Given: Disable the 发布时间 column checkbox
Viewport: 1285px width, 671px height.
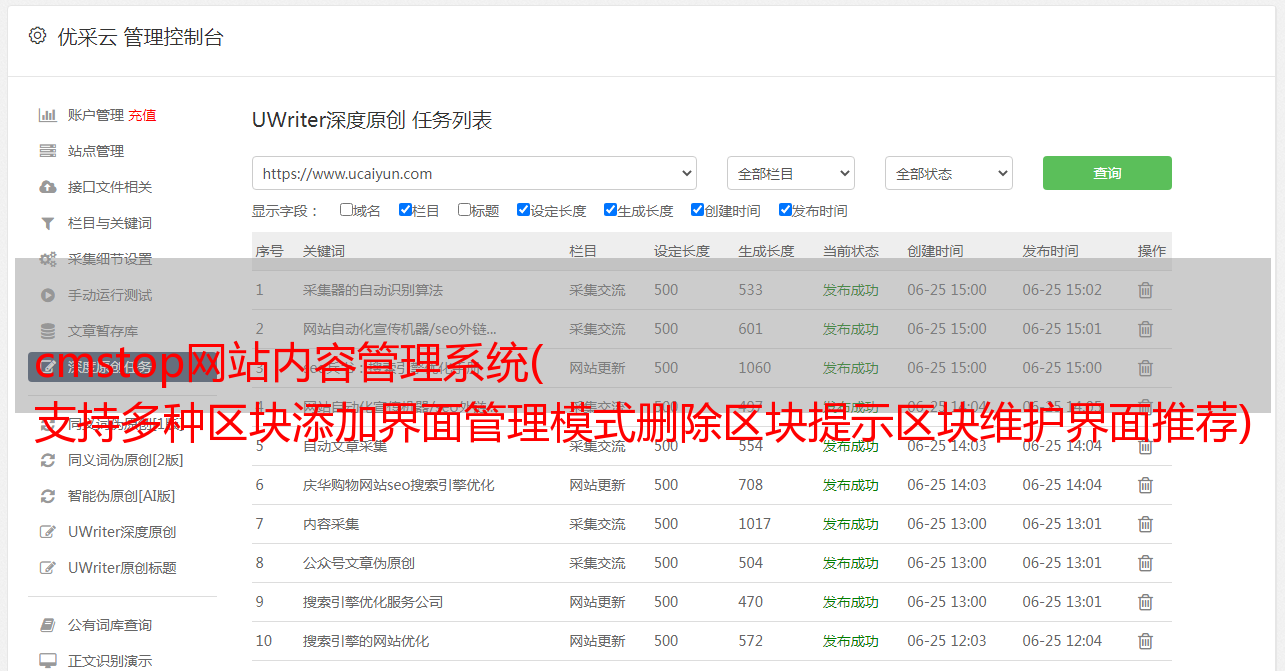Looking at the screenshot, I should (x=785, y=210).
